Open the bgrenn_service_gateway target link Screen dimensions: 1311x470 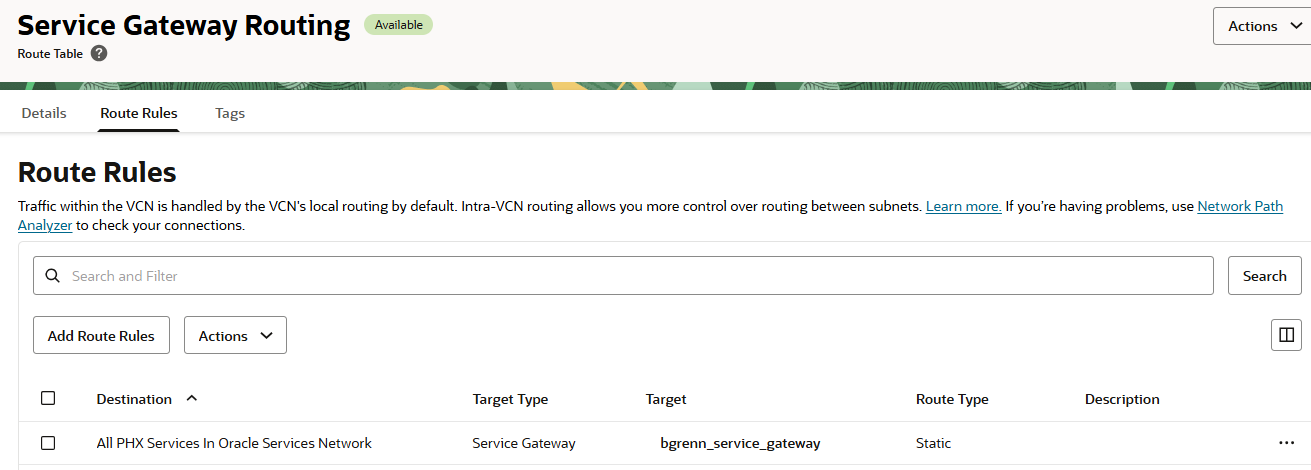tap(740, 443)
